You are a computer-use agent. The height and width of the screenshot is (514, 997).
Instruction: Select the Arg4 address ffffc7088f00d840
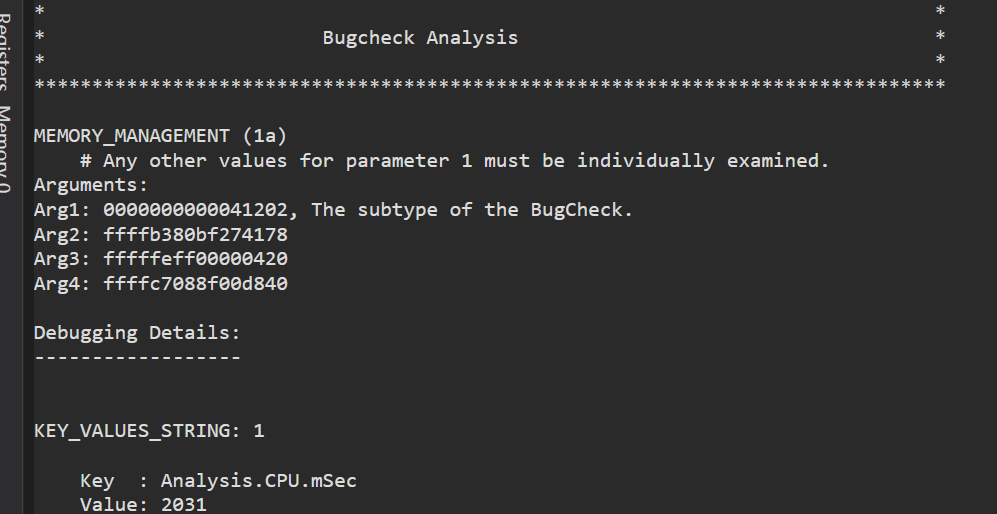(x=195, y=284)
